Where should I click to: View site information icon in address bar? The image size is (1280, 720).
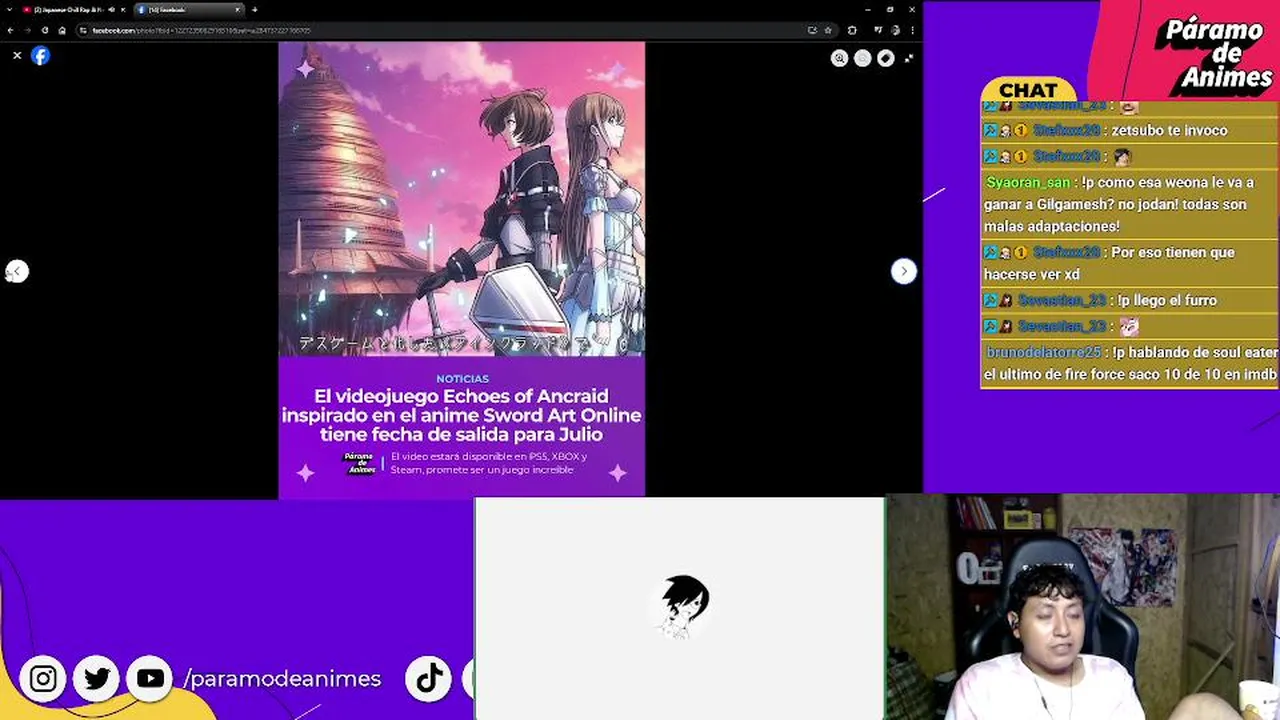tap(83, 30)
